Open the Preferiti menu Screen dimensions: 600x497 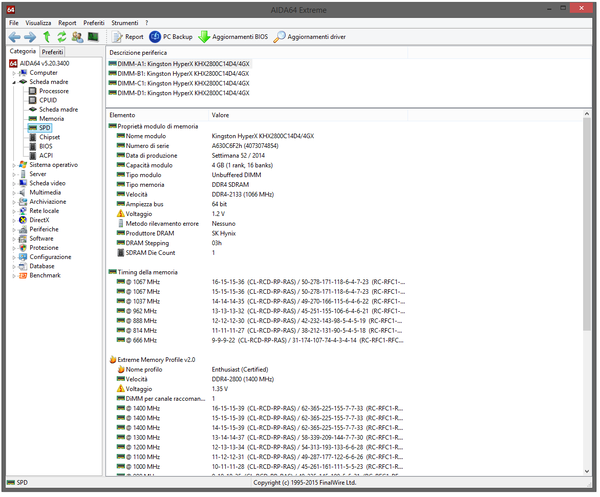click(94, 23)
